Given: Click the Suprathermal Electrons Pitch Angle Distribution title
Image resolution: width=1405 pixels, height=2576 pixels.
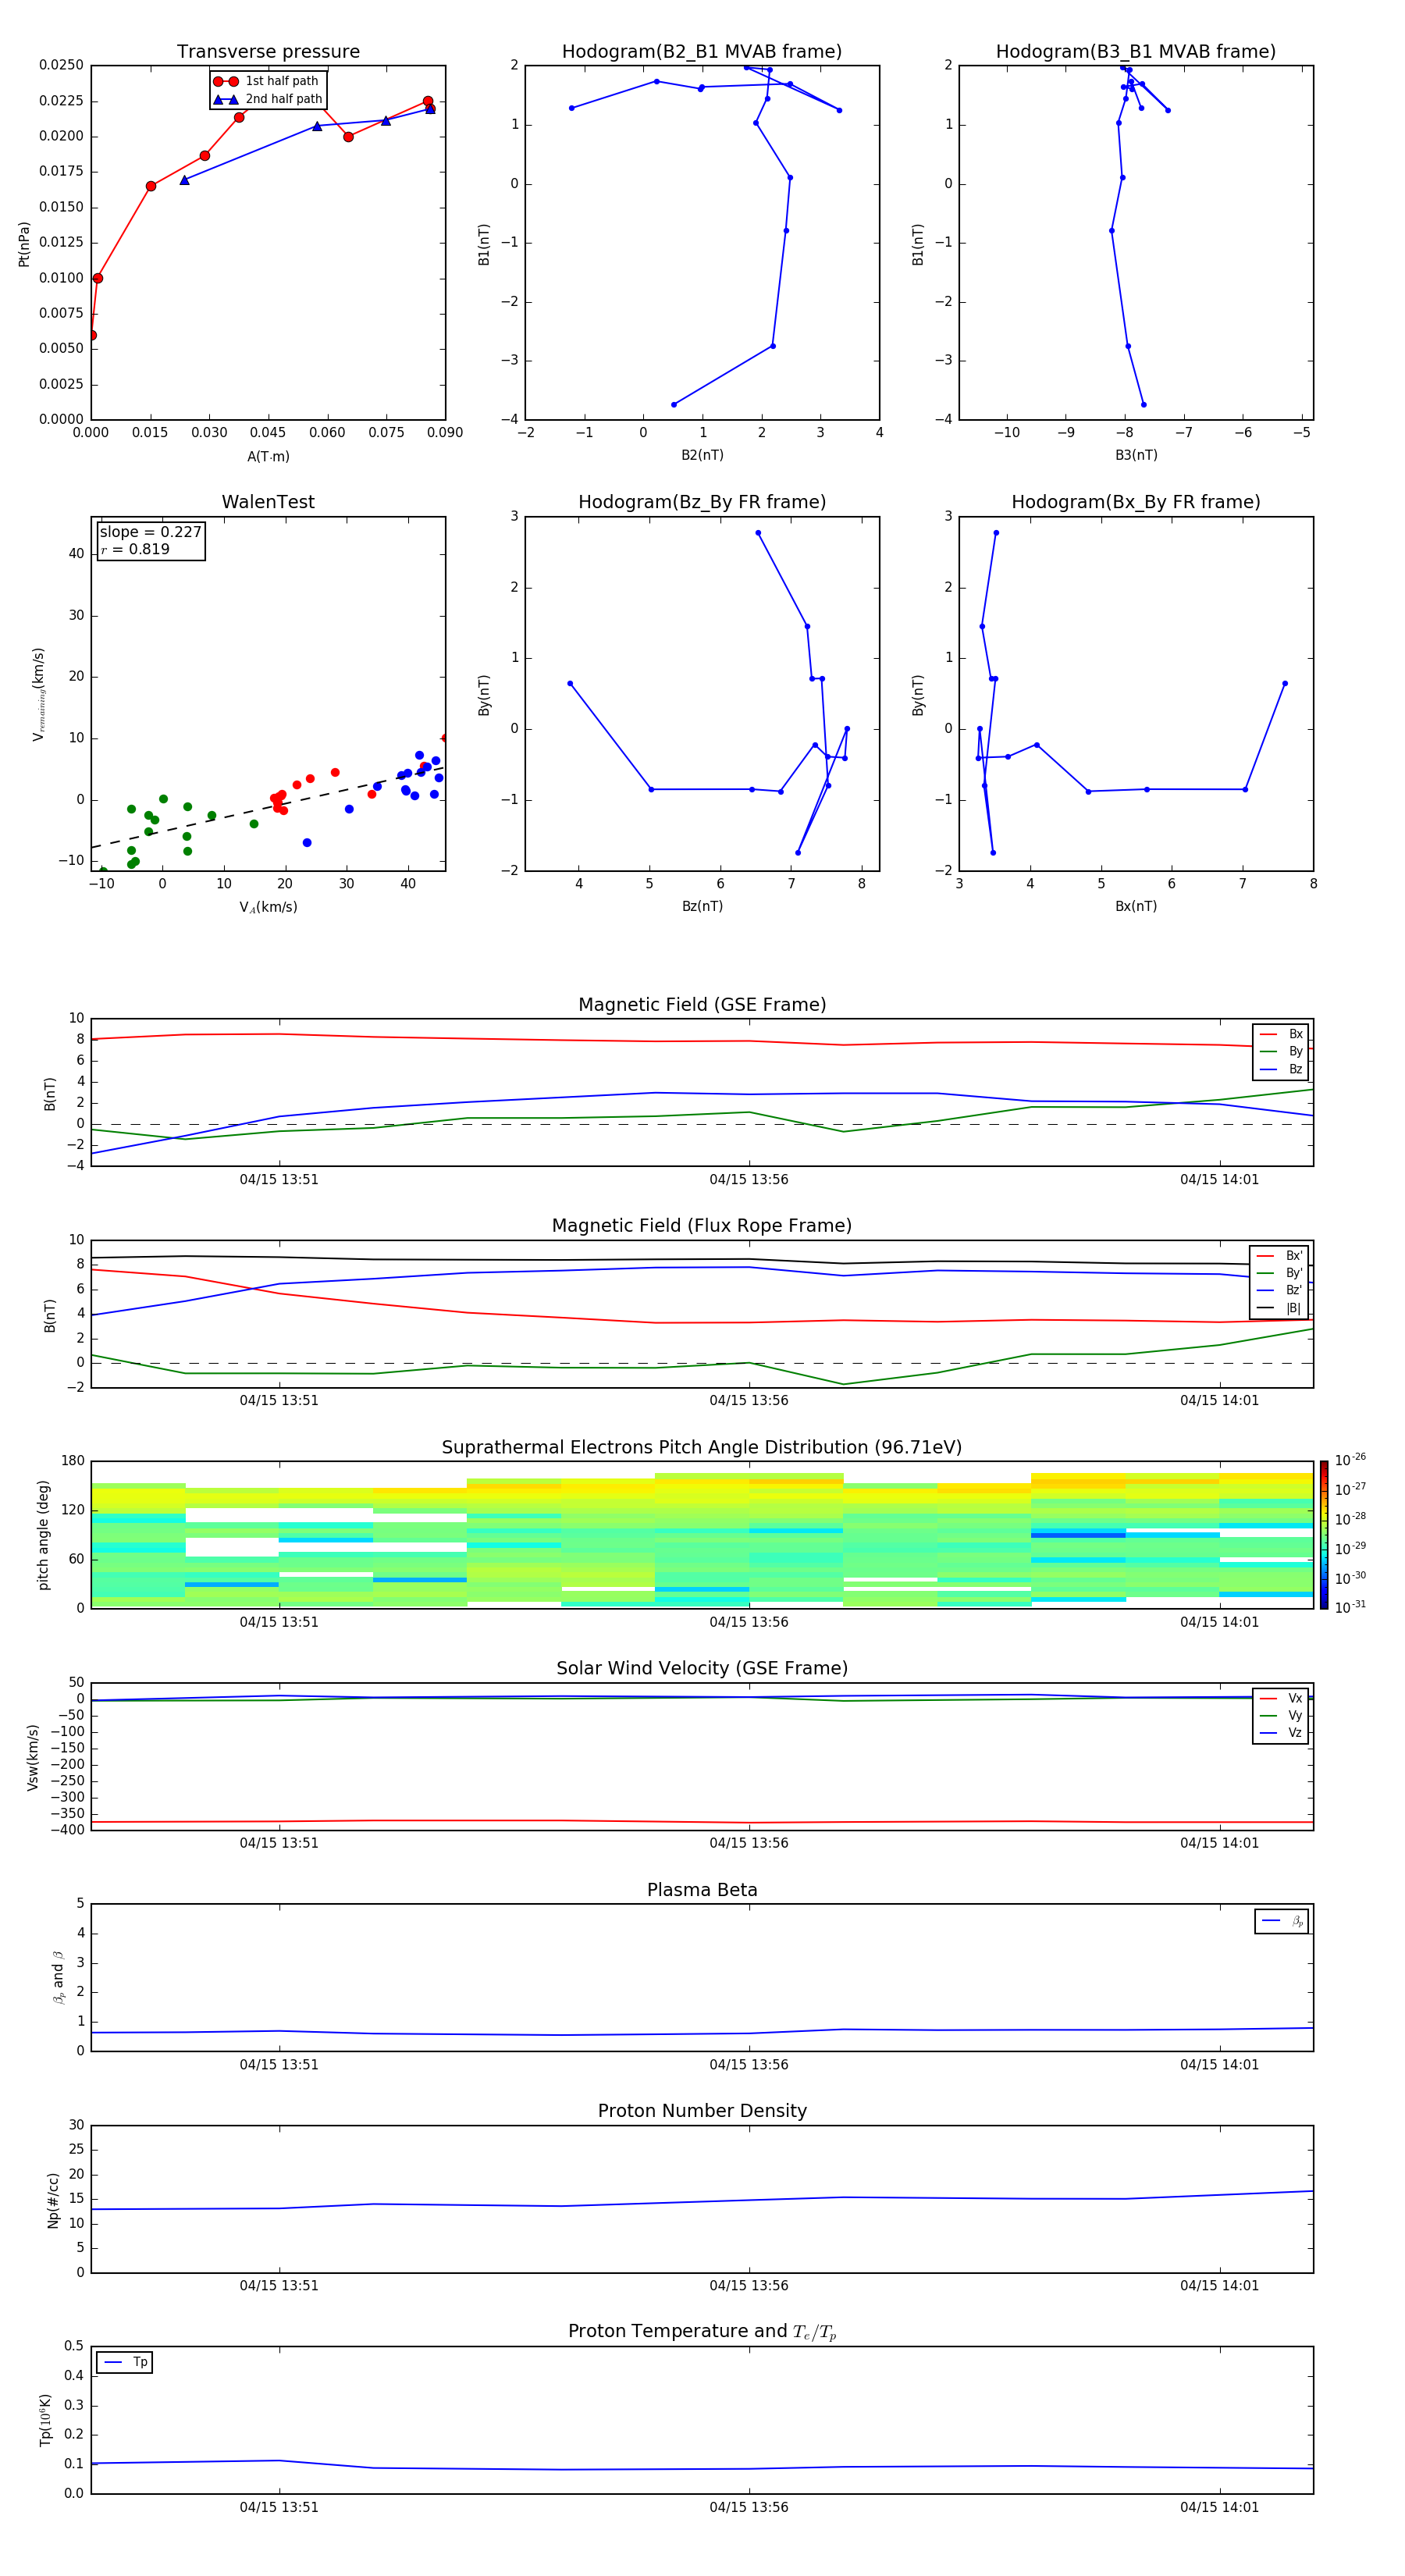Looking at the screenshot, I should tap(702, 1448).
